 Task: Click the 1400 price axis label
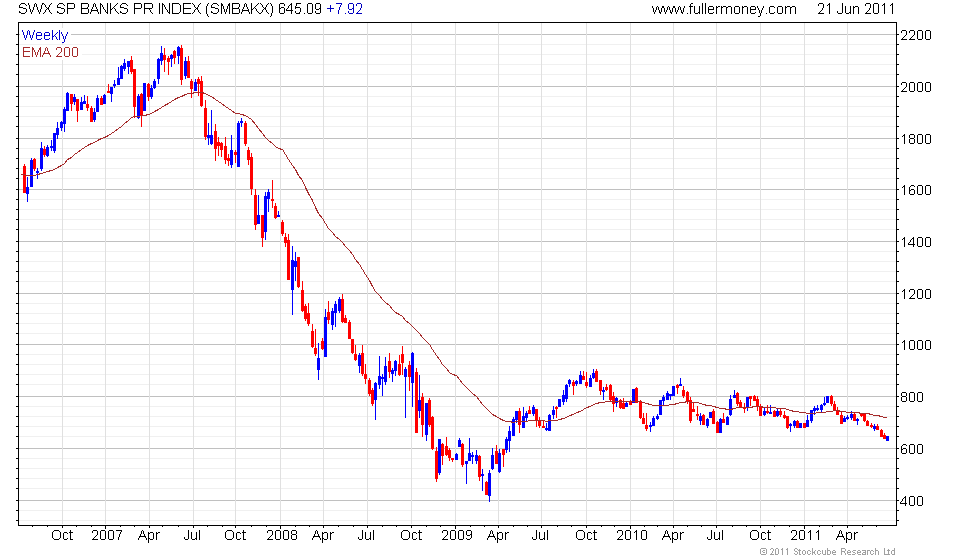916,242
